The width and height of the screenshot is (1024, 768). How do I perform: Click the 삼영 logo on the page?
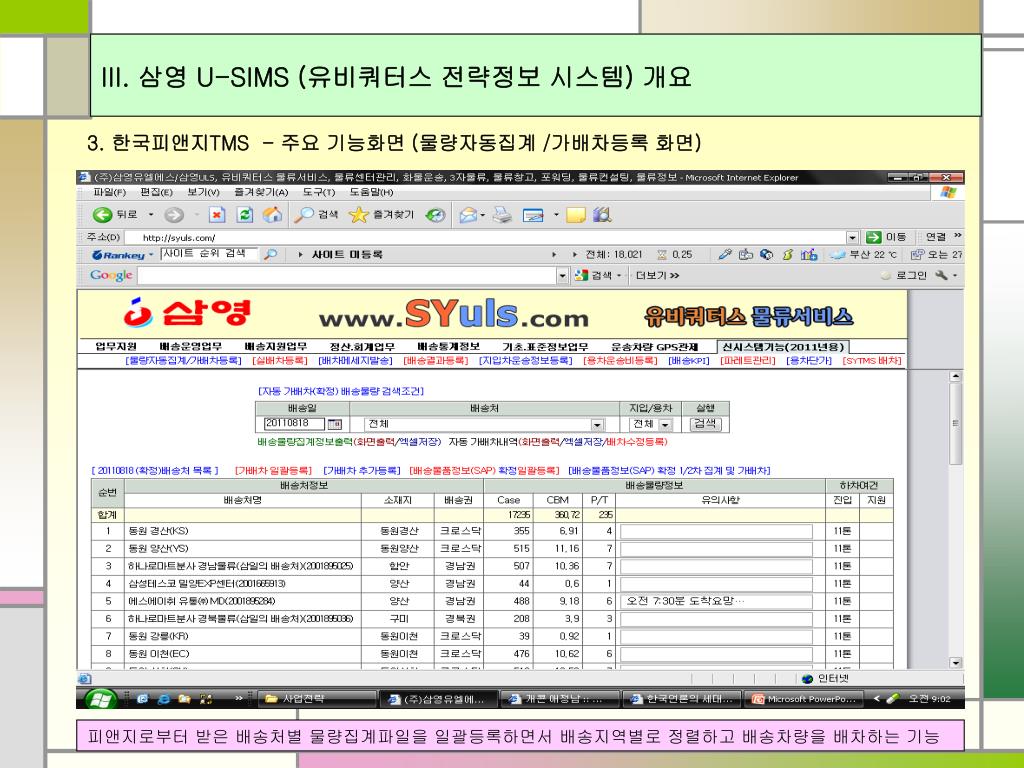(187, 313)
